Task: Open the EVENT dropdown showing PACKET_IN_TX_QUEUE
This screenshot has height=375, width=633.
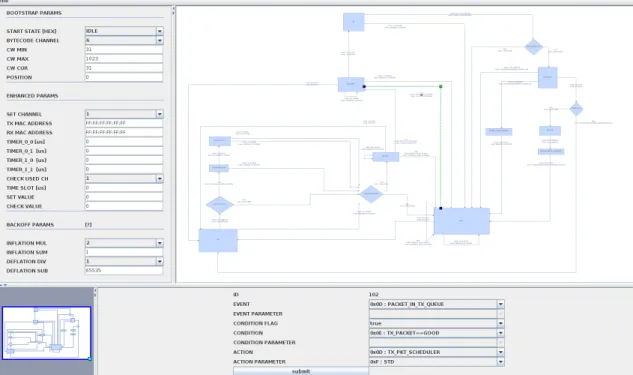Action: tap(436, 304)
